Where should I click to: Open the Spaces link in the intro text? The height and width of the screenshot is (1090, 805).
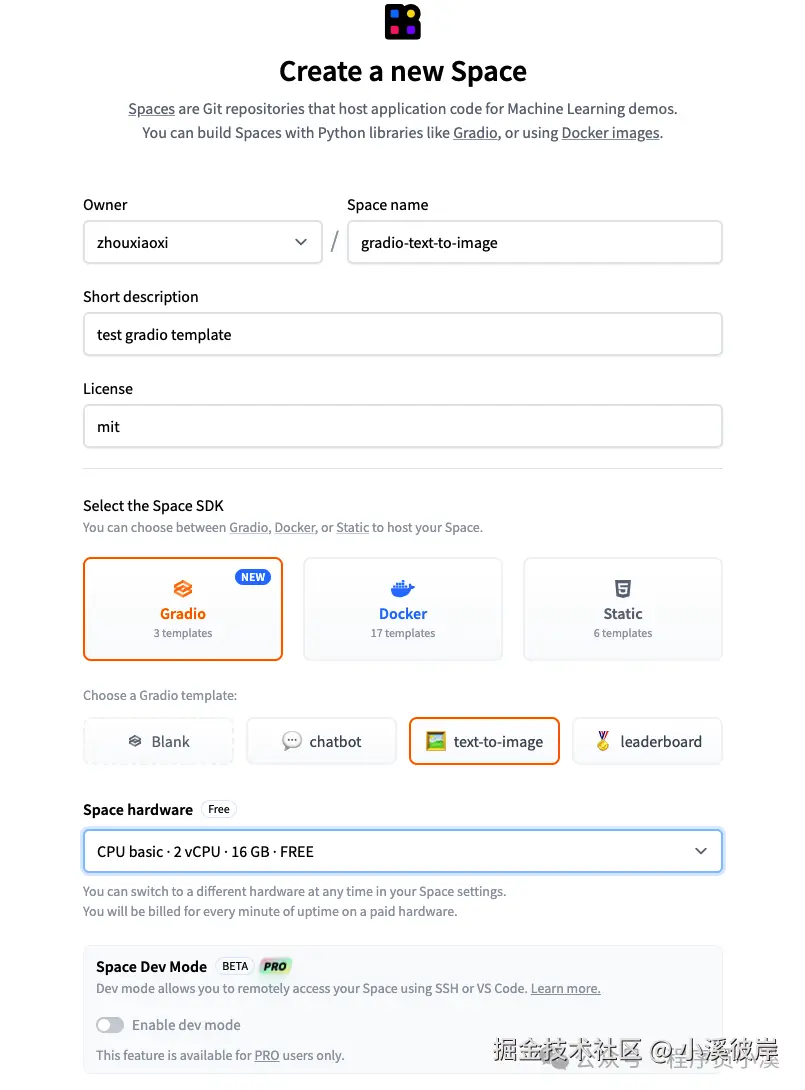(x=152, y=108)
